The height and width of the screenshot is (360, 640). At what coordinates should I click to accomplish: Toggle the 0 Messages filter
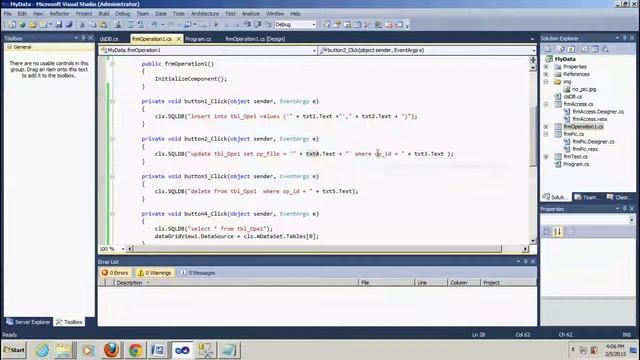coord(198,273)
